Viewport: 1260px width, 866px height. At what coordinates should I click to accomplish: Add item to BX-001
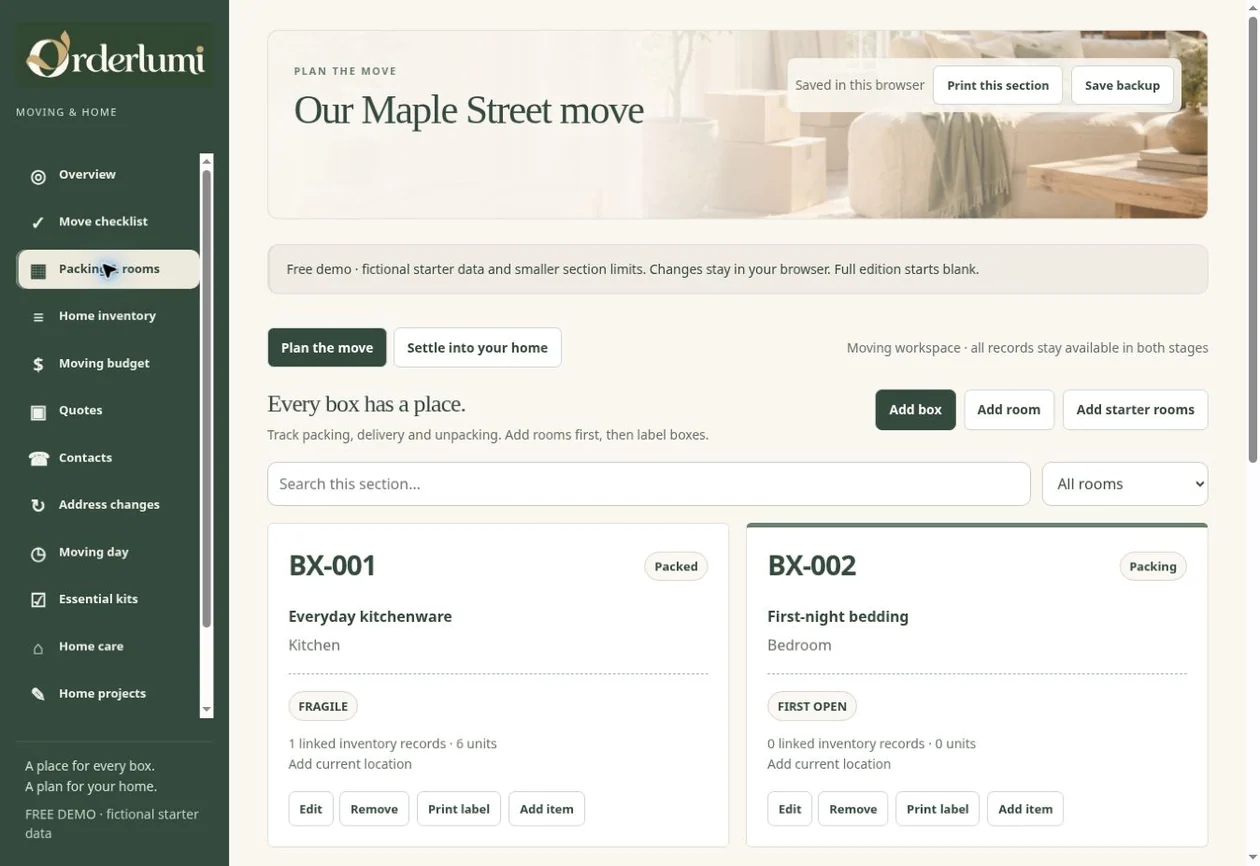[546, 809]
